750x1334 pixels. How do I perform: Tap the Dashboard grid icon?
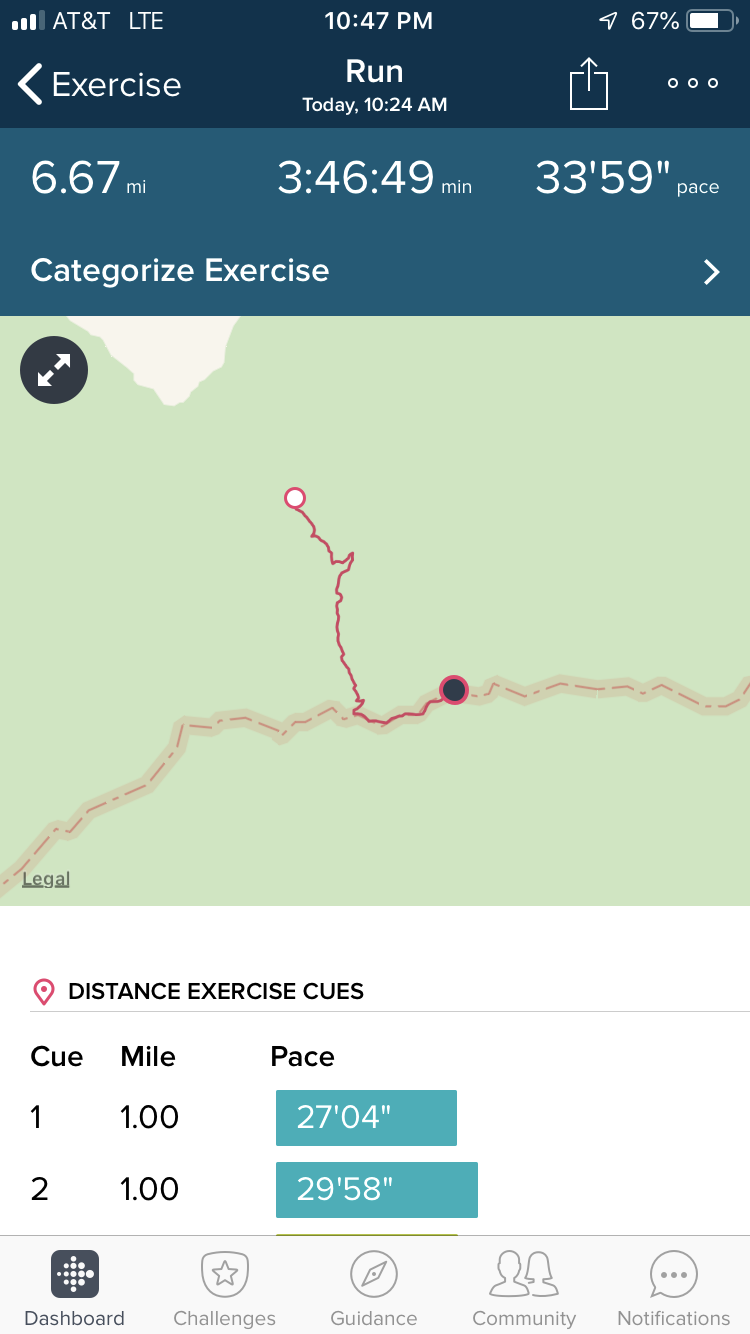(74, 1274)
